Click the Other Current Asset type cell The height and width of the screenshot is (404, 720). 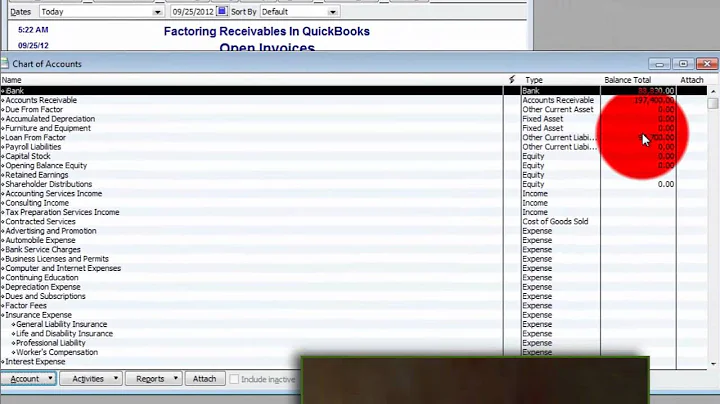tap(558, 109)
